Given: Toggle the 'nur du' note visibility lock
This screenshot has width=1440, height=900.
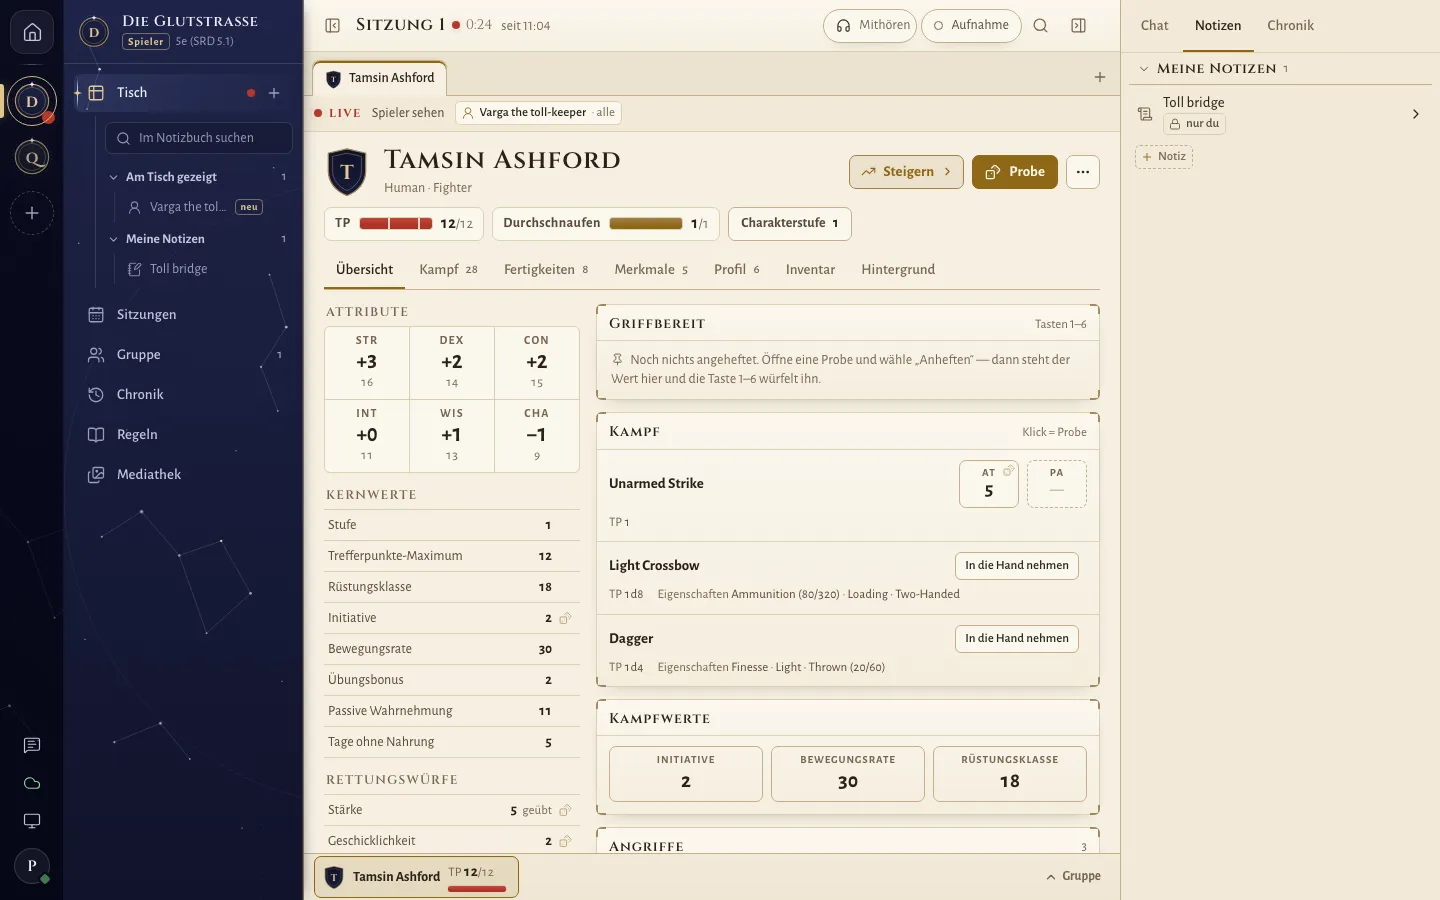Looking at the screenshot, I should 1194,124.
